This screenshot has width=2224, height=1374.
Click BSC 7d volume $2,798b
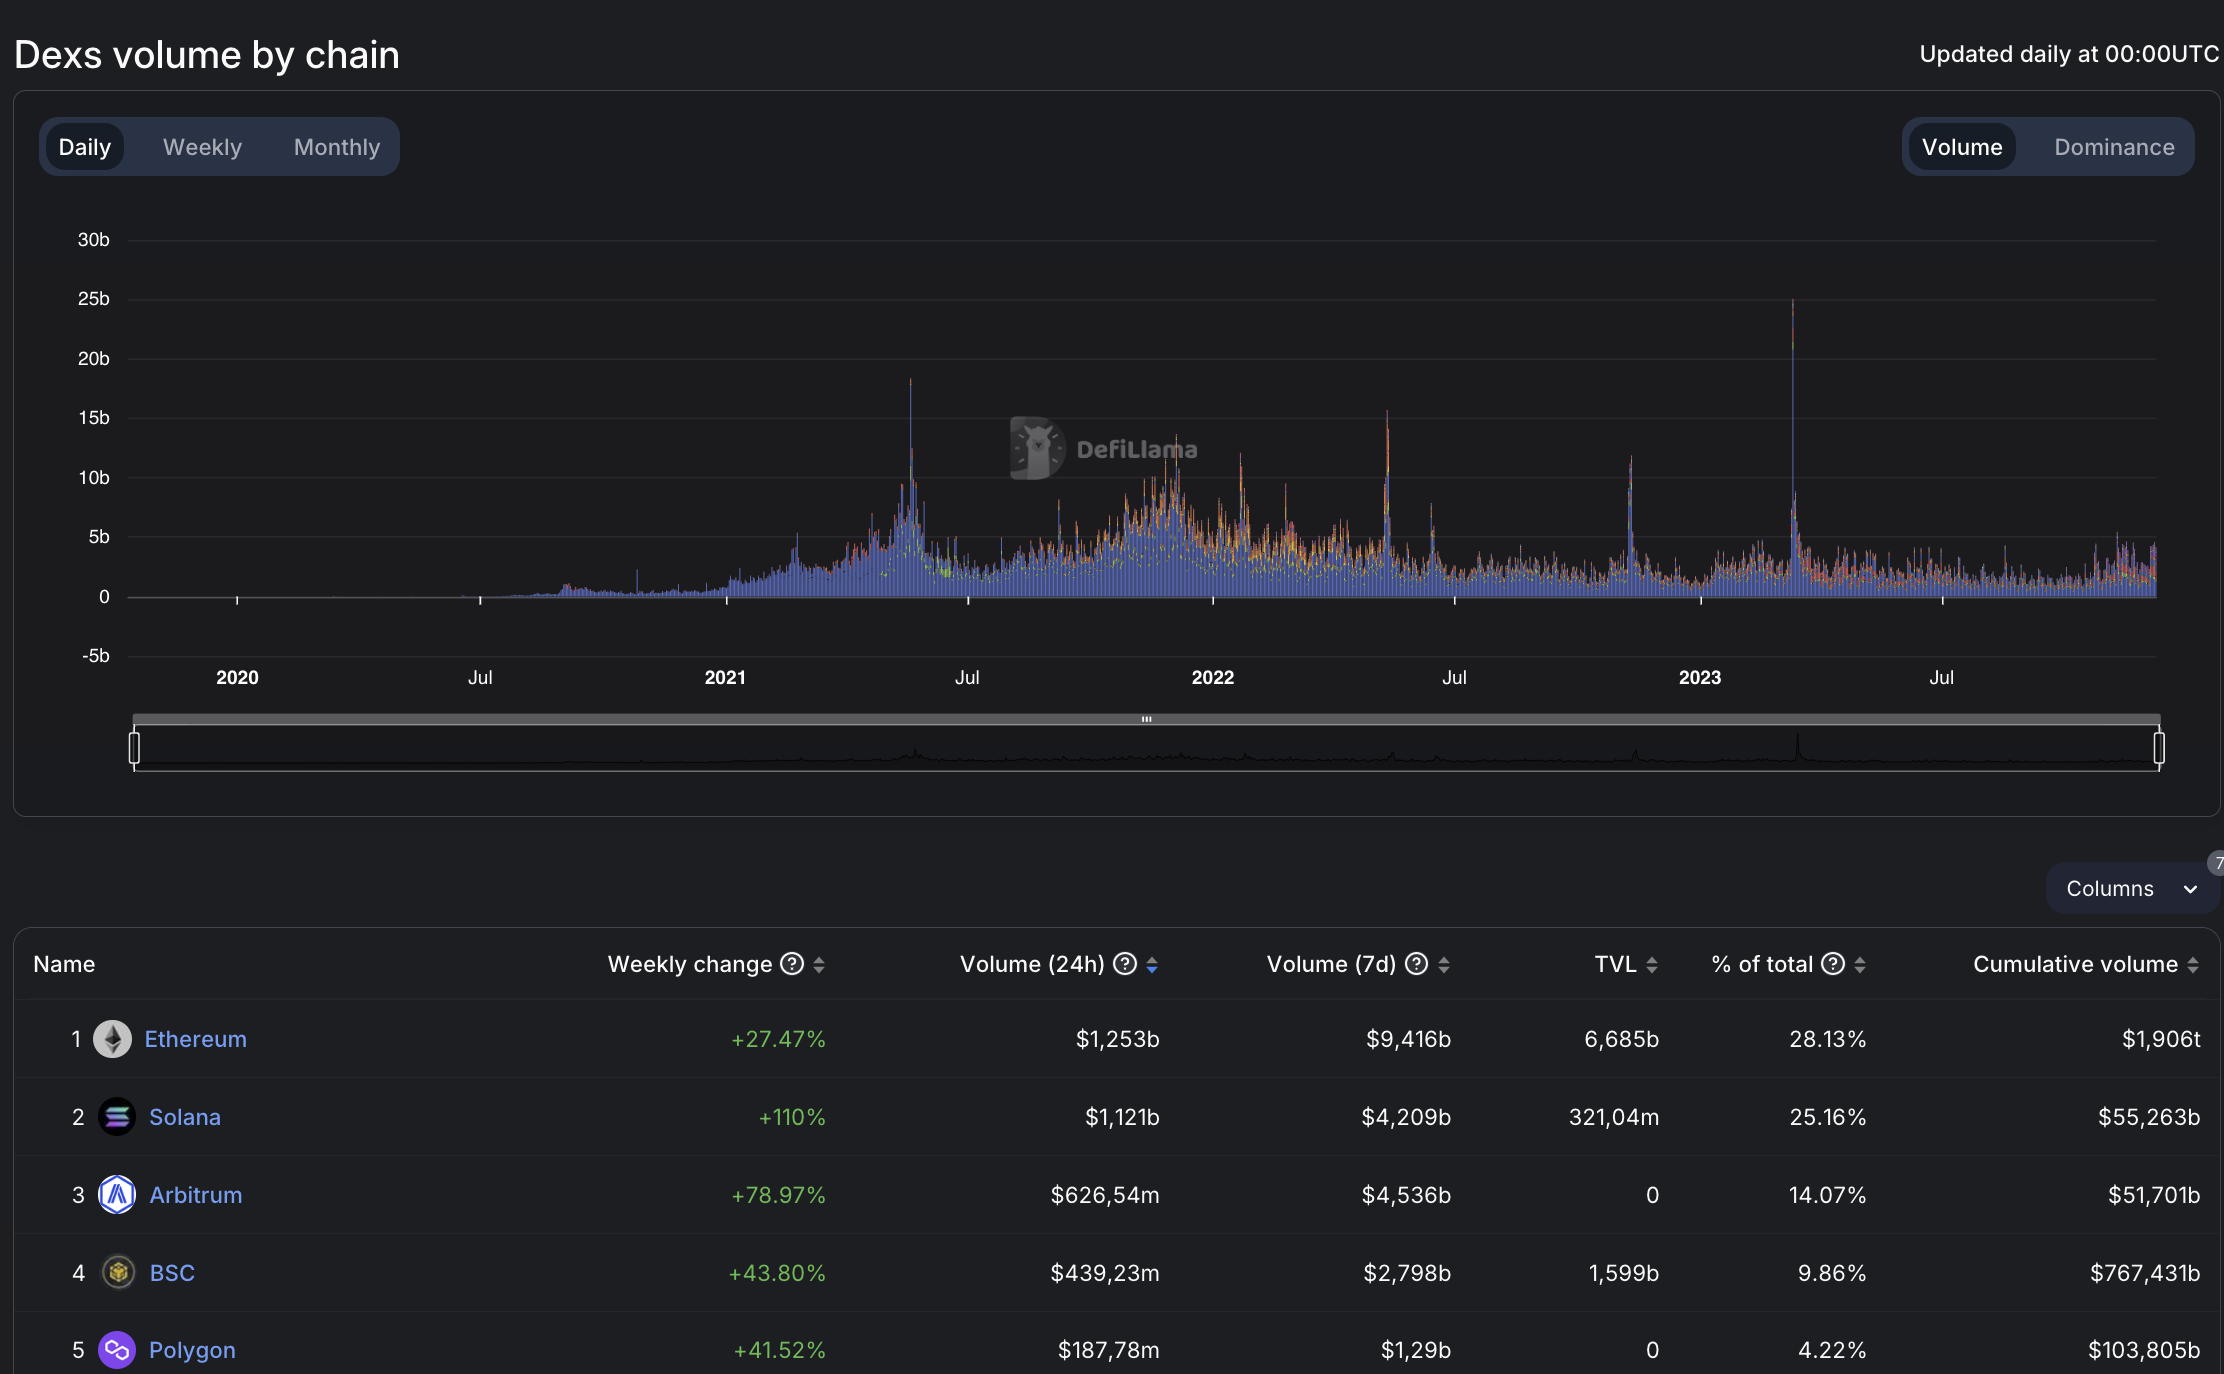(1407, 1273)
